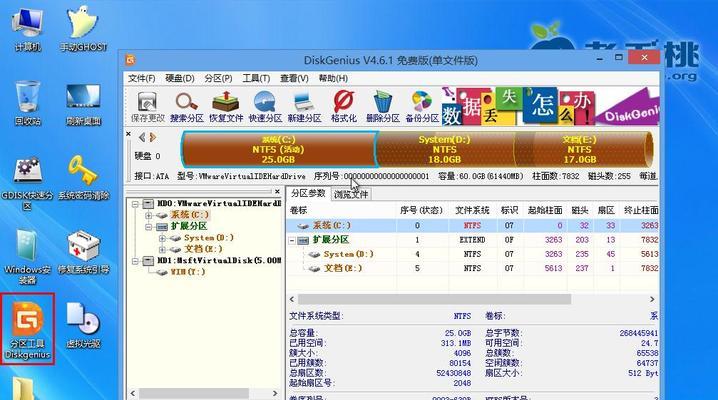
Task: Click the tree panel scroll left arrow
Action: pyautogui.click(x=133, y=393)
